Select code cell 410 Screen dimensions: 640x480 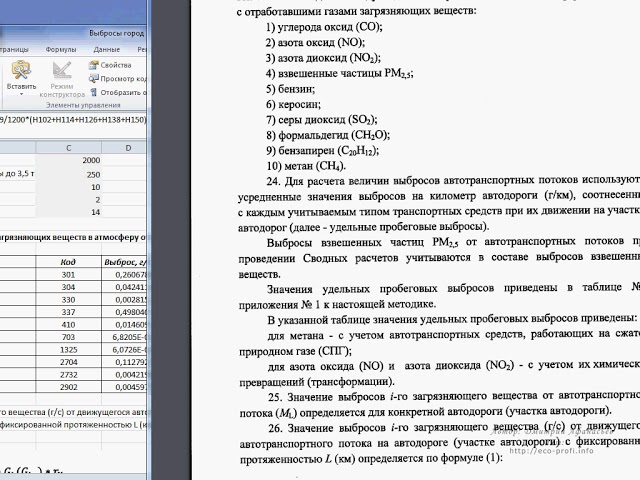[68, 324]
